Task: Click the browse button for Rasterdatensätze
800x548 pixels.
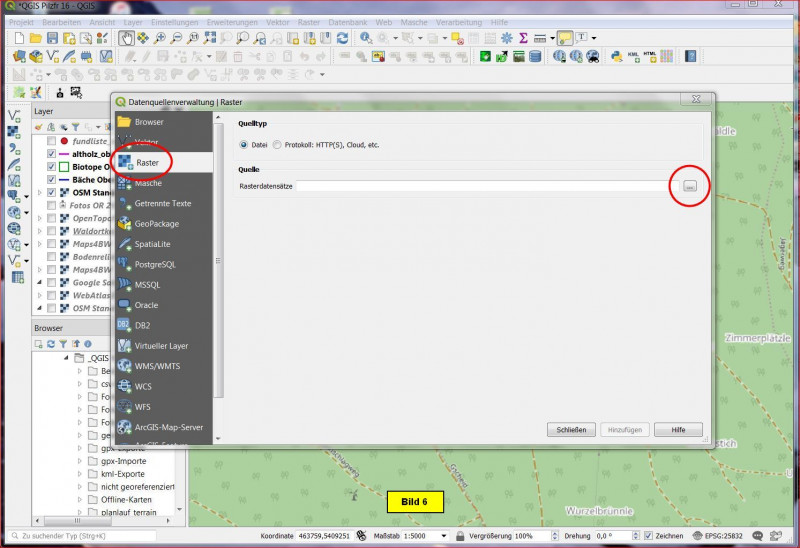Action: click(x=690, y=186)
